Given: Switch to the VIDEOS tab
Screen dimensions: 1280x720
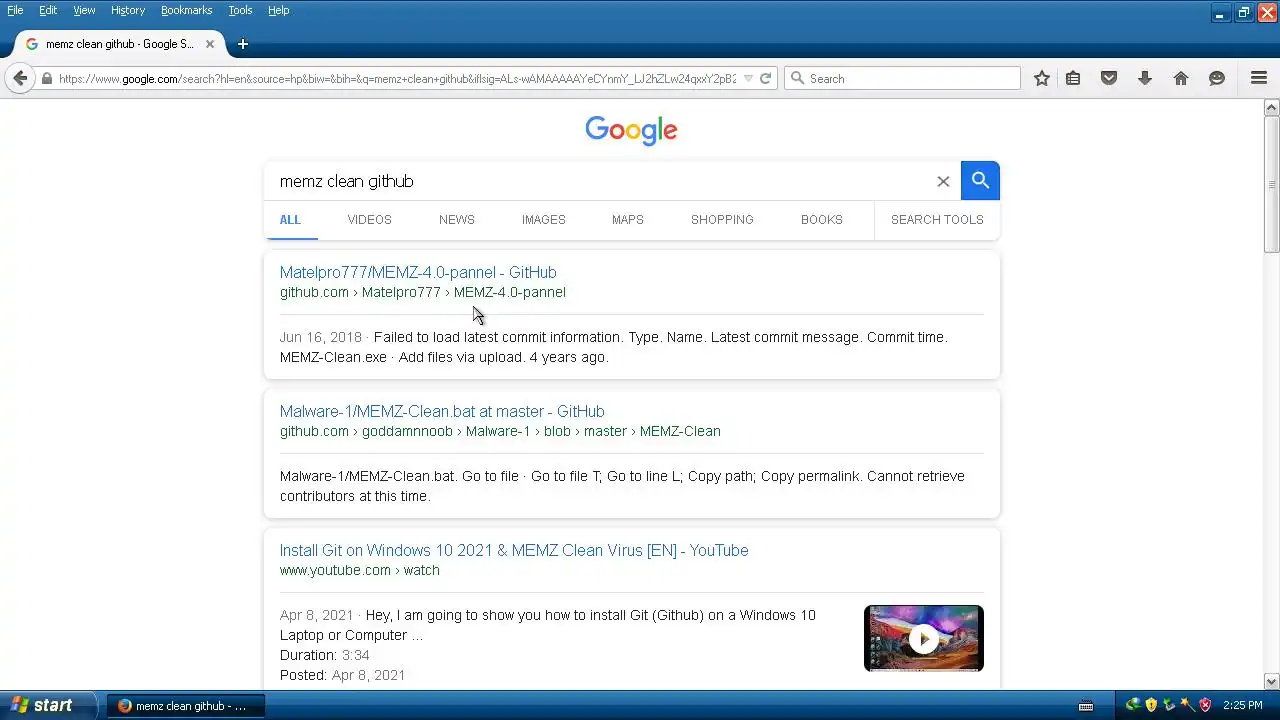Looking at the screenshot, I should pos(369,220).
